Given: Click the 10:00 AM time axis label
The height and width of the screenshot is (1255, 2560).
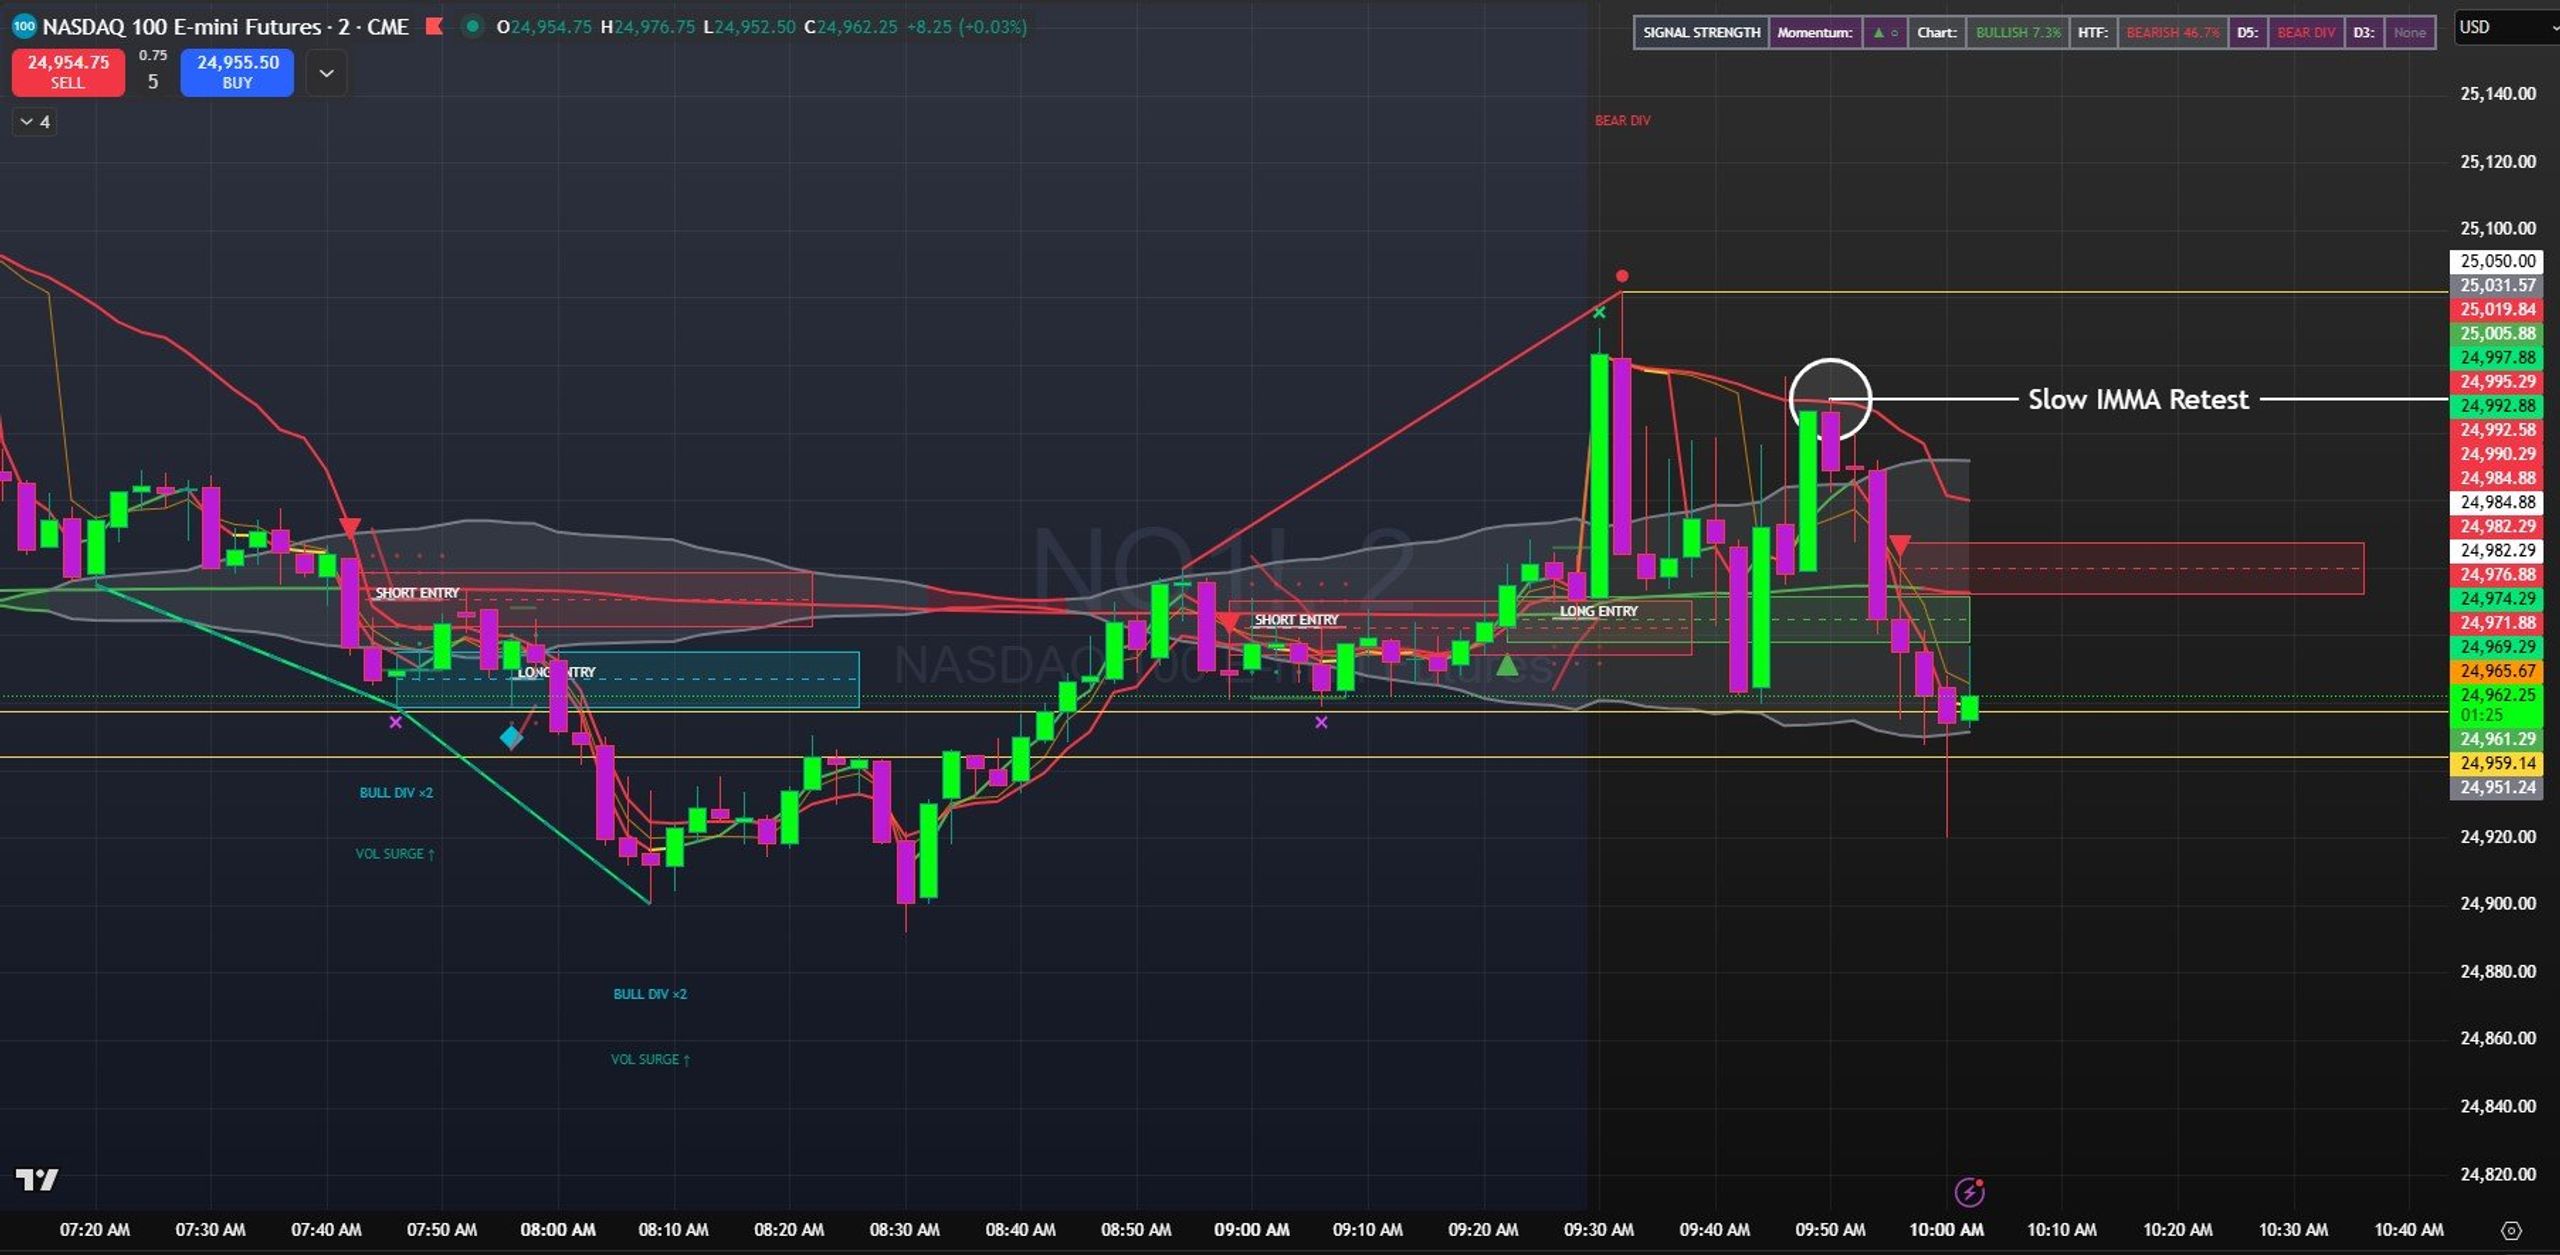Looking at the screenshot, I should pos(1946,1230).
